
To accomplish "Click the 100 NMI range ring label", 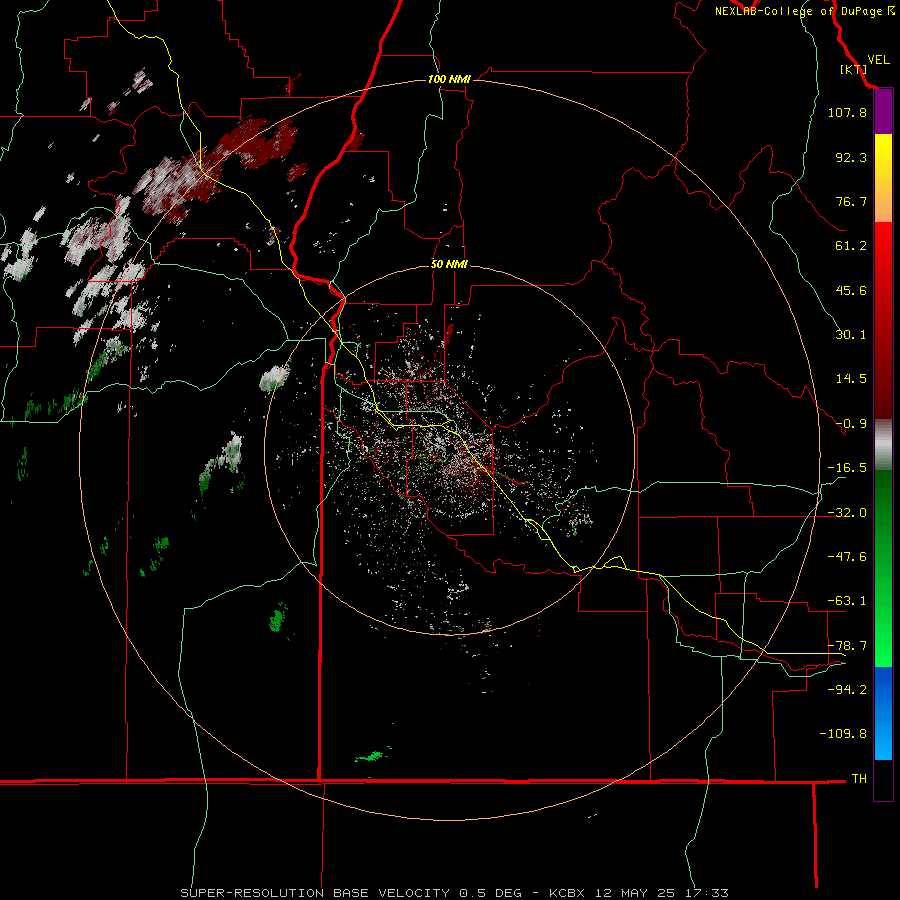I will click(x=449, y=79).
